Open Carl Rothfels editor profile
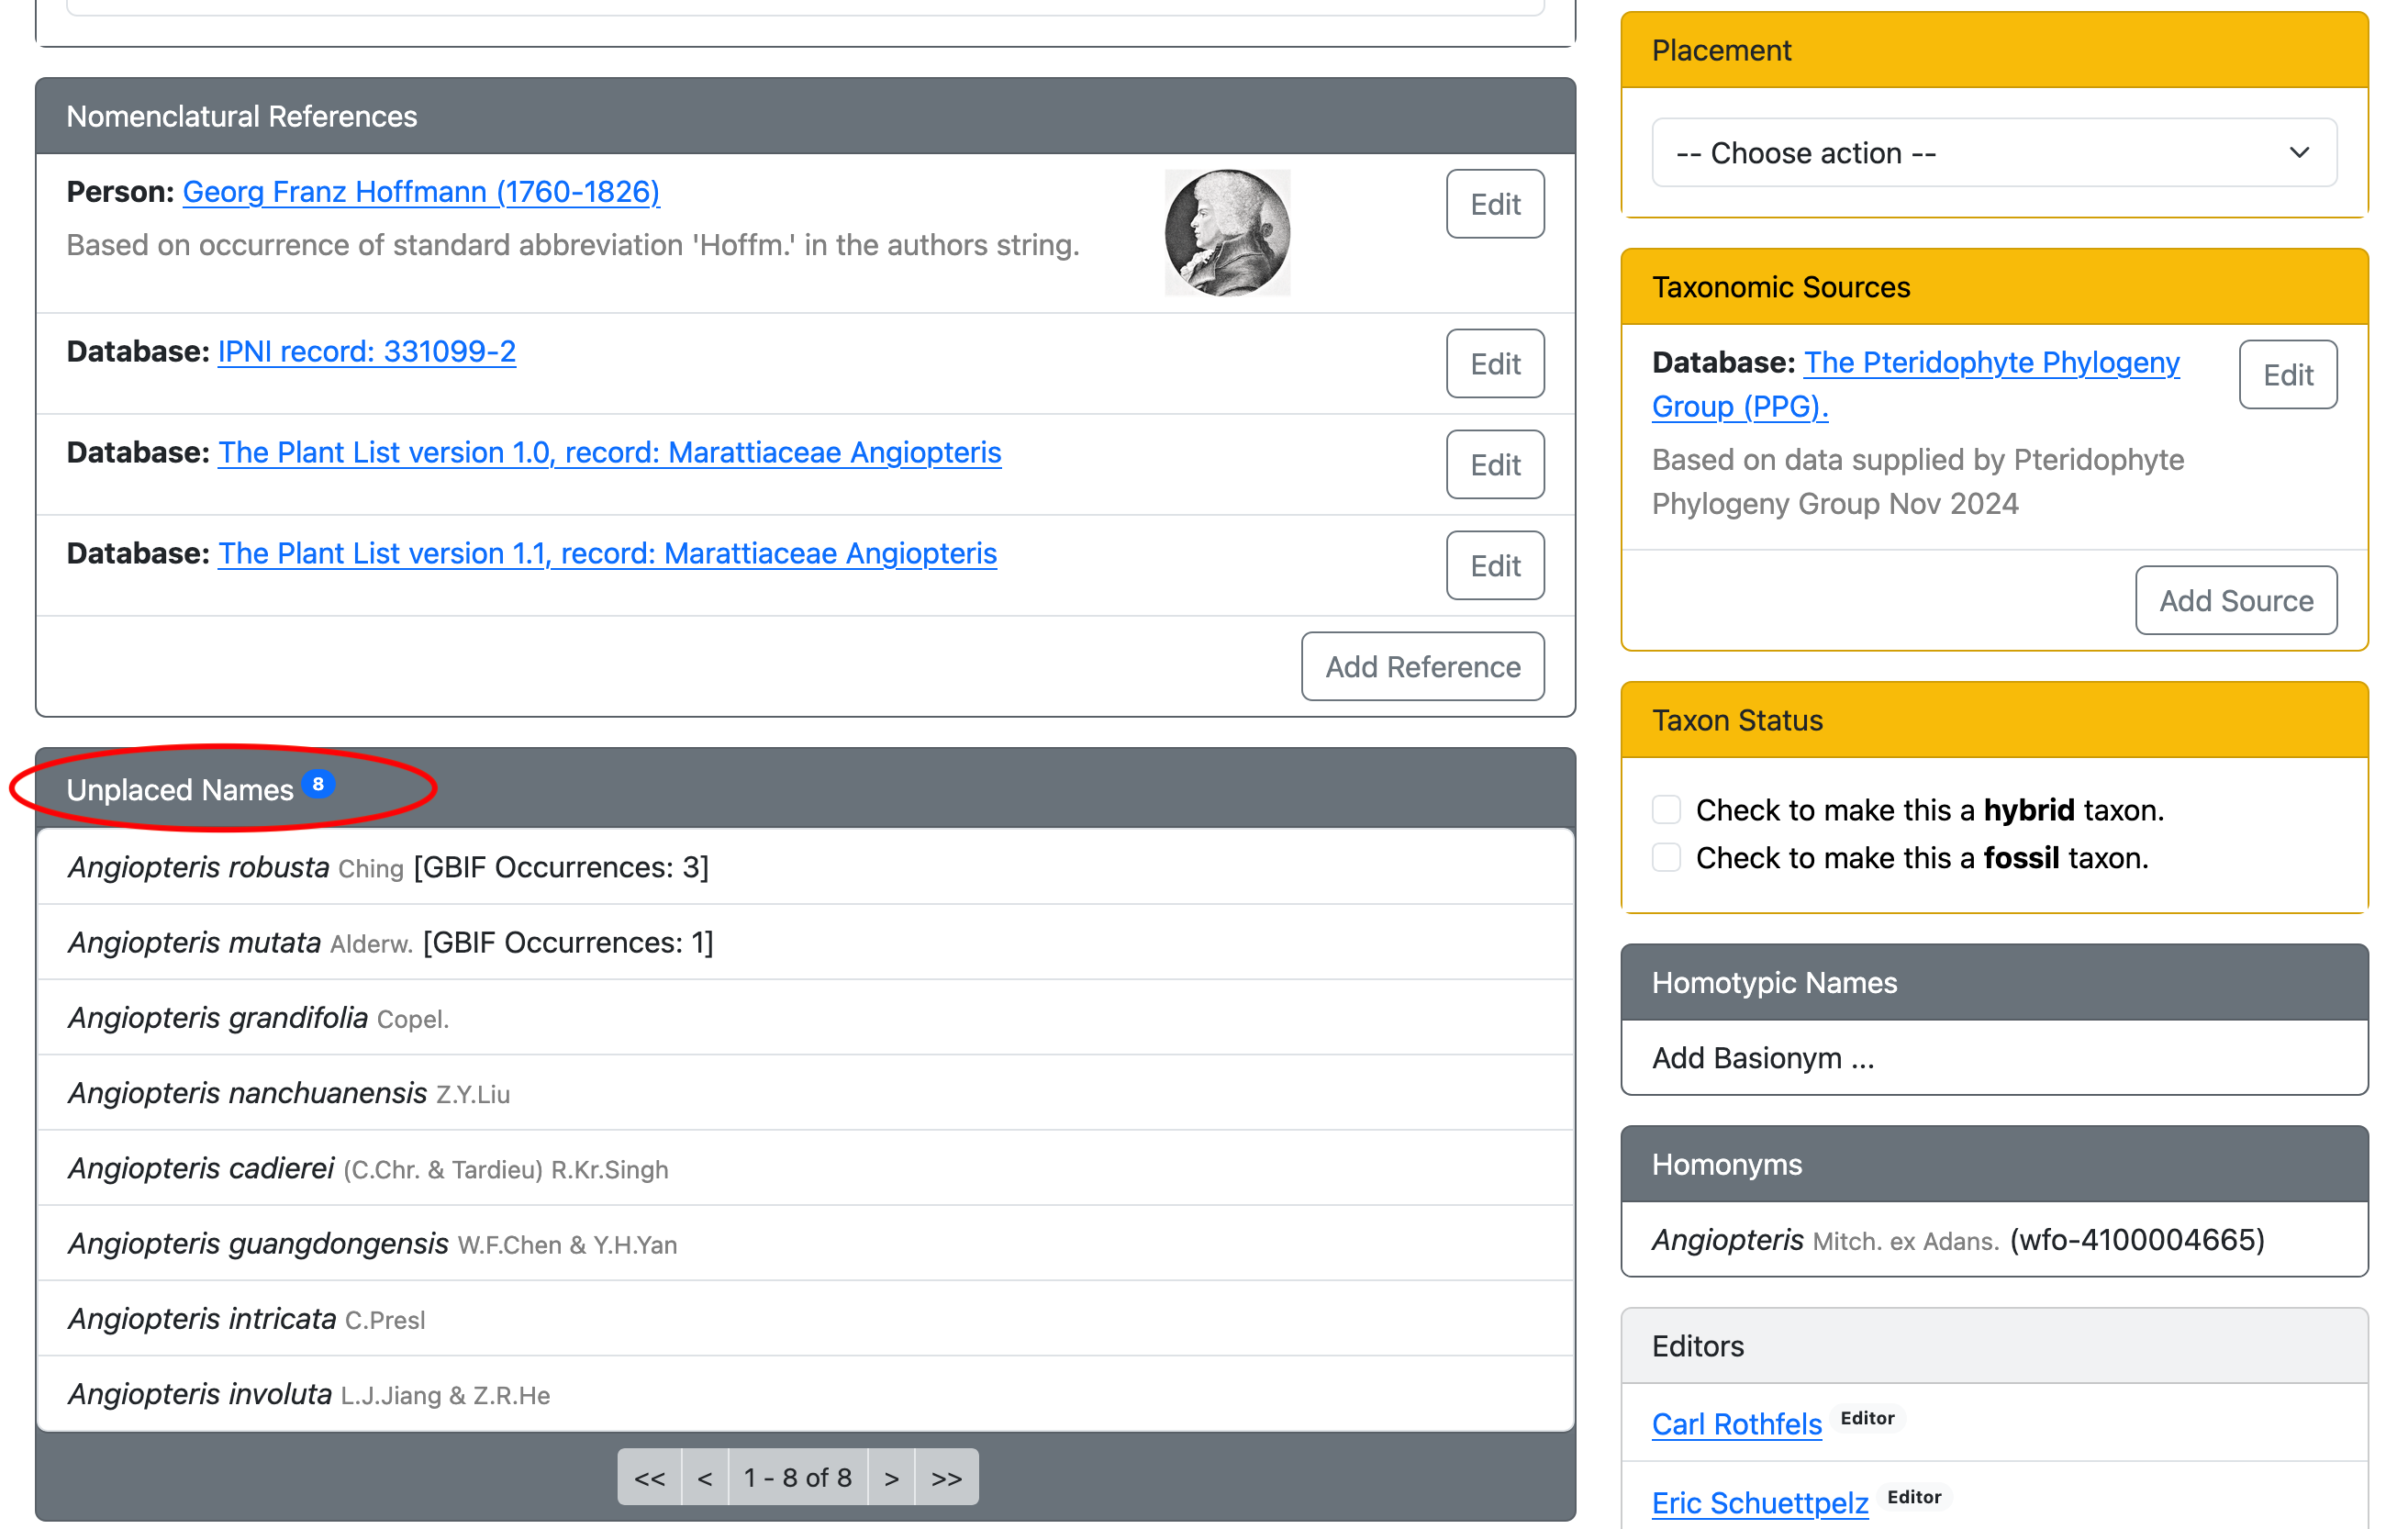Image resolution: width=2408 pixels, height=1529 pixels. click(1736, 1423)
